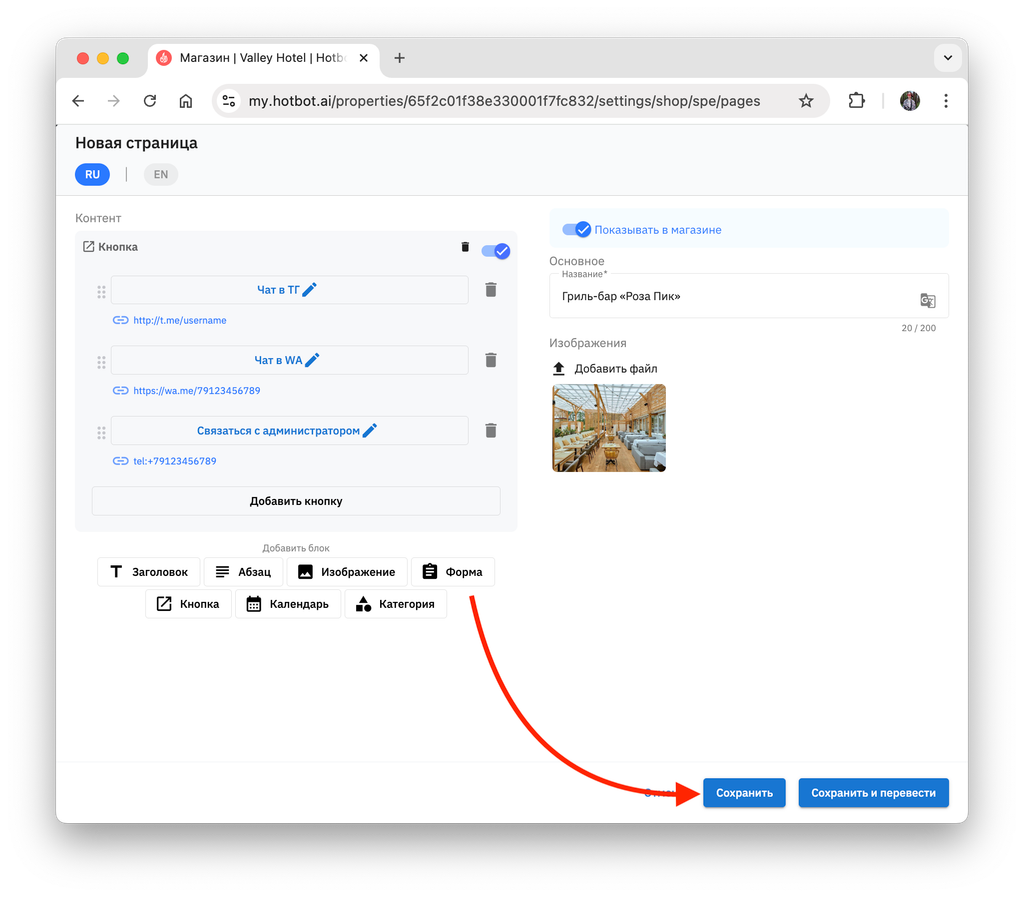The height and width of the screenshot is (897, 1024).
Task: Go back to previous browser page
Action: click(78, 101)
